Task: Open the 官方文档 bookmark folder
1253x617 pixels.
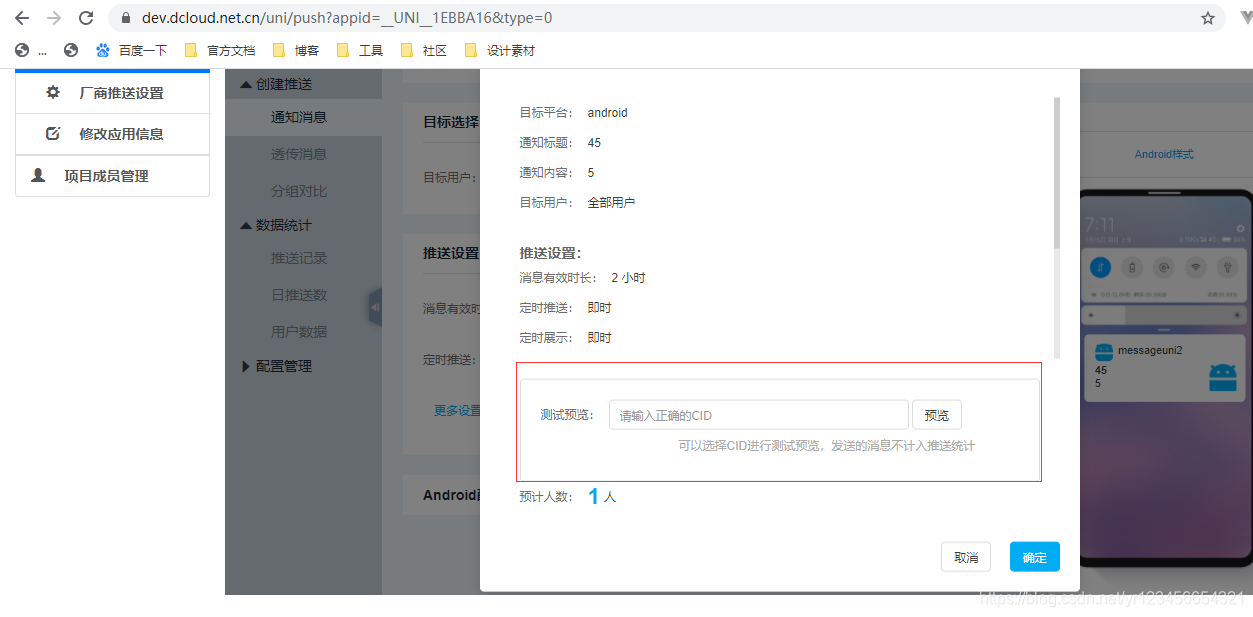Action: point(220,50)
